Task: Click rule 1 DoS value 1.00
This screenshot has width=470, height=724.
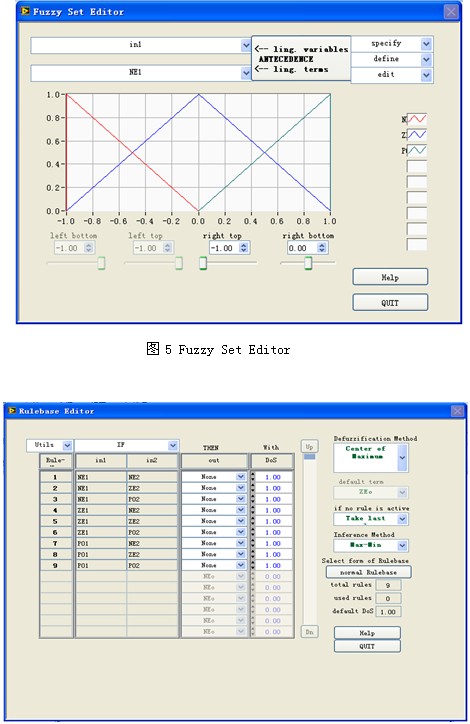Action: (x=273, y=477)
